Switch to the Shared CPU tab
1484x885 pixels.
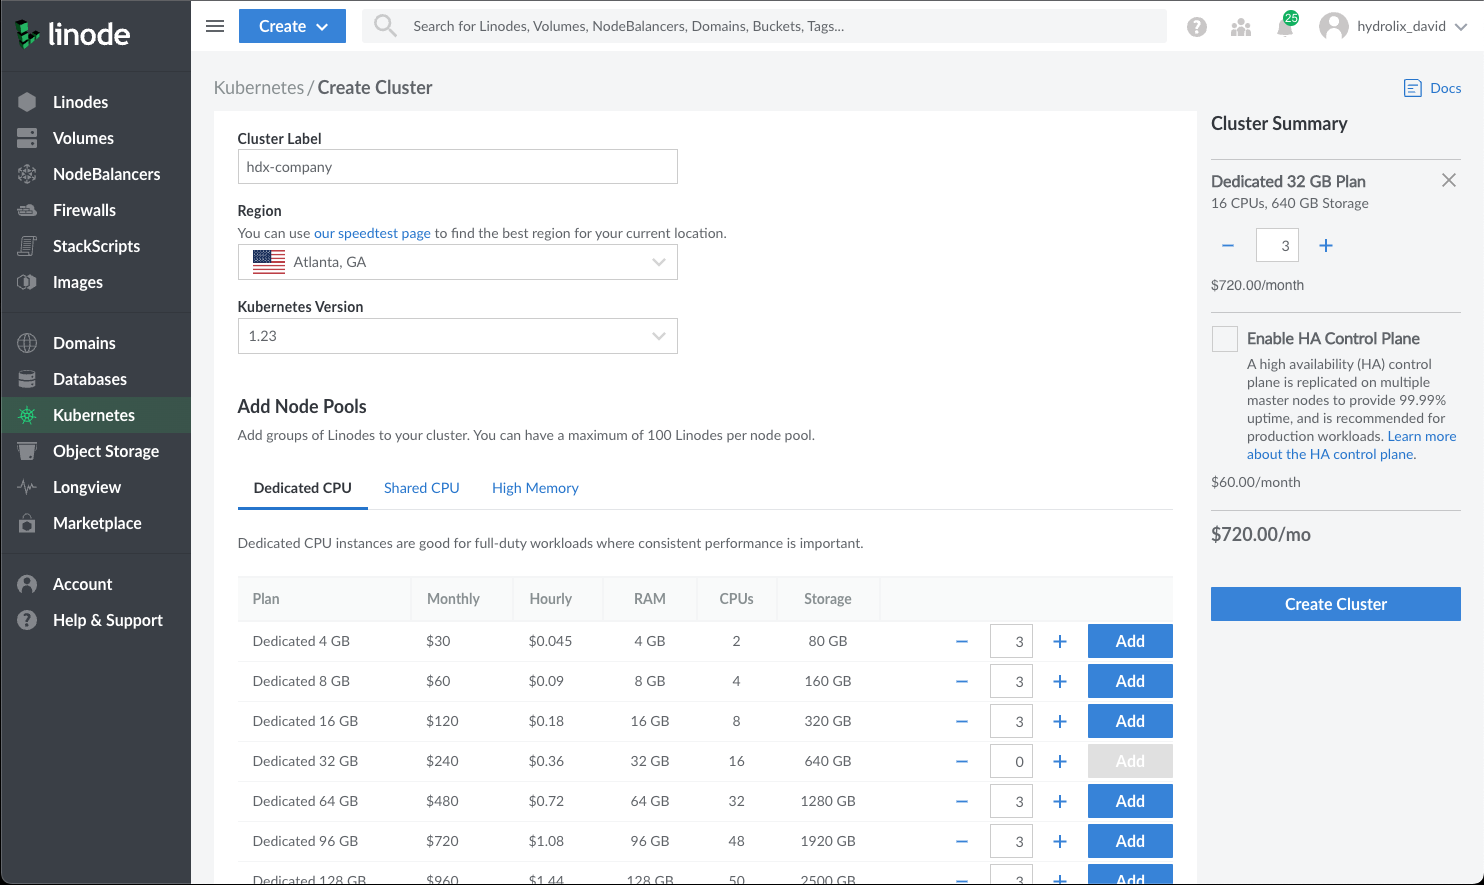tap(422, 488)
